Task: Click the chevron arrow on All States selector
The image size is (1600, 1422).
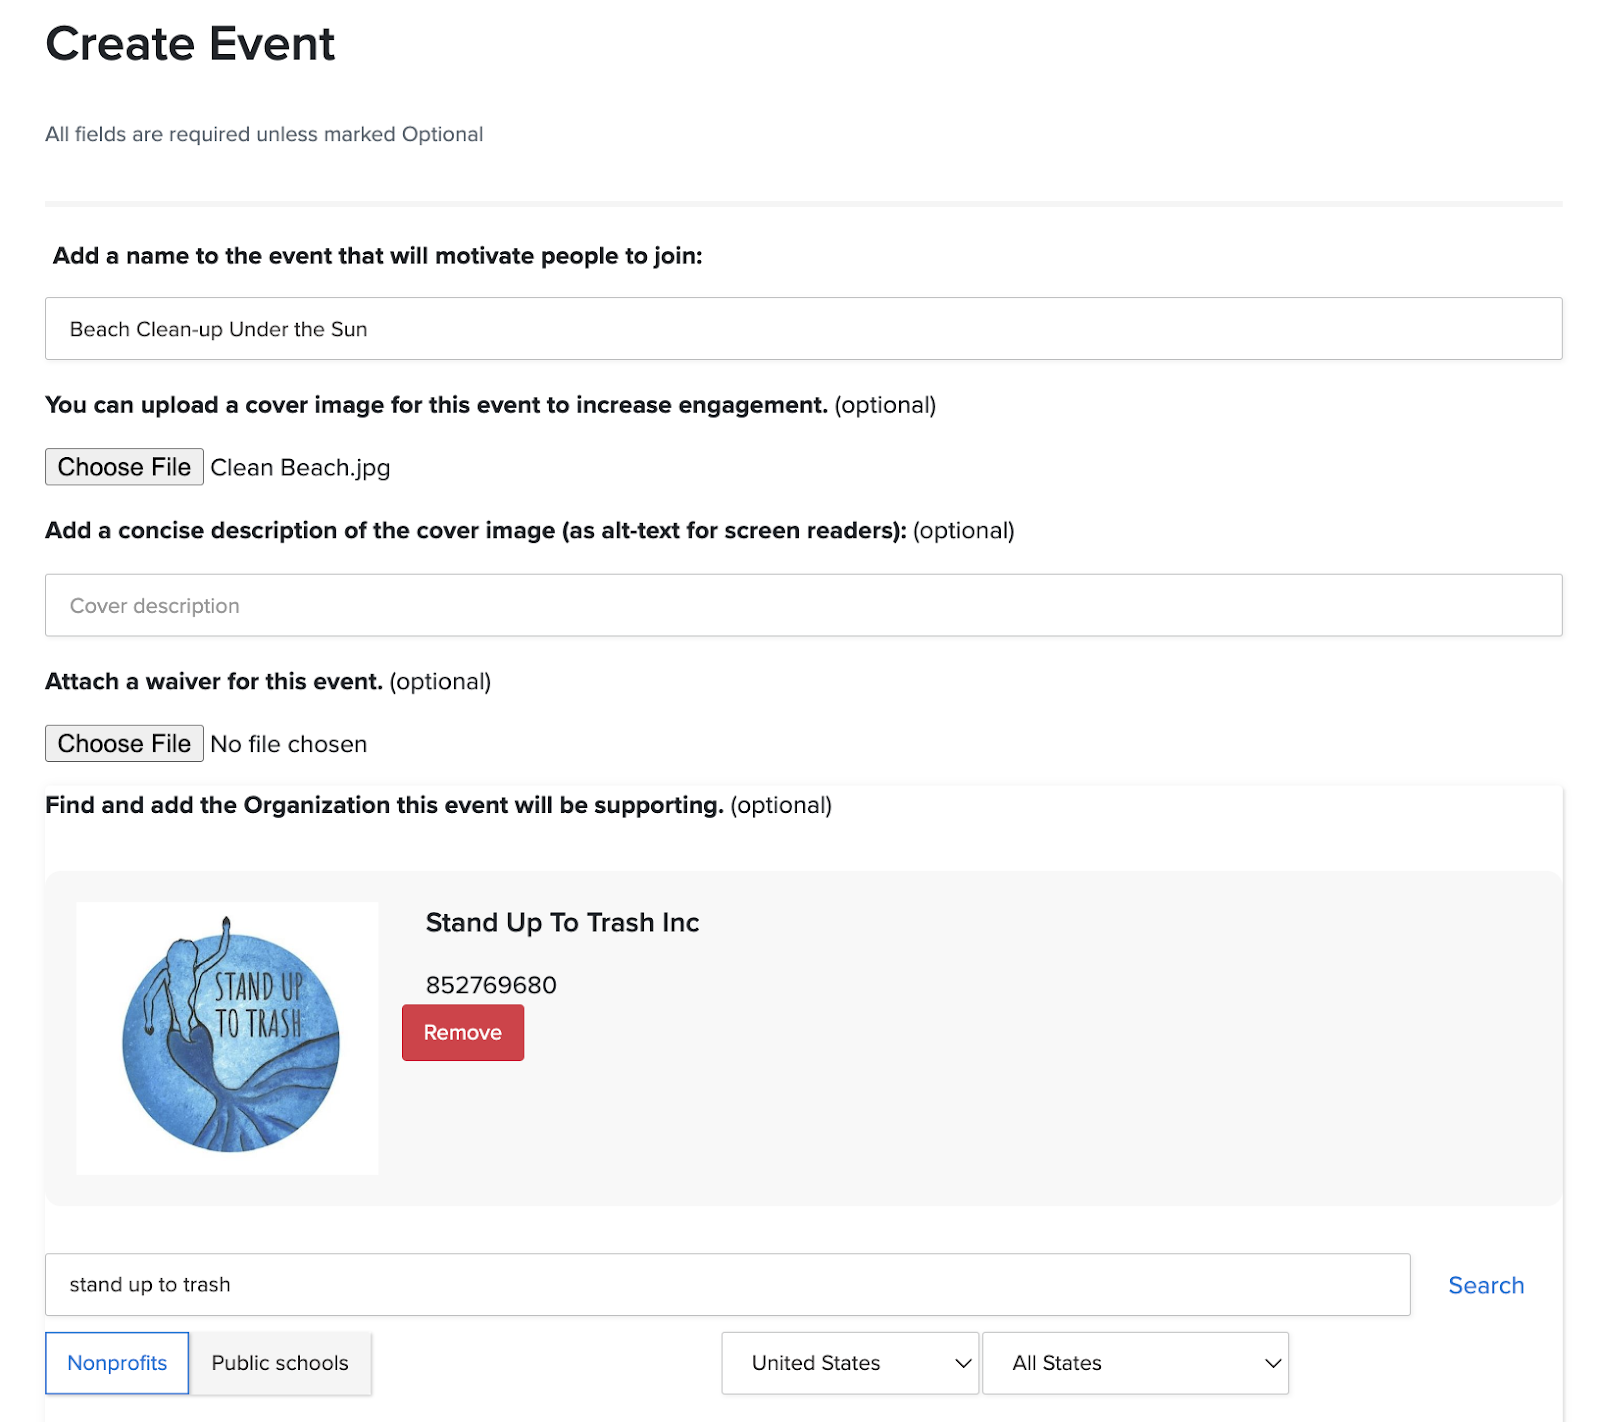Action: 1272,1363
